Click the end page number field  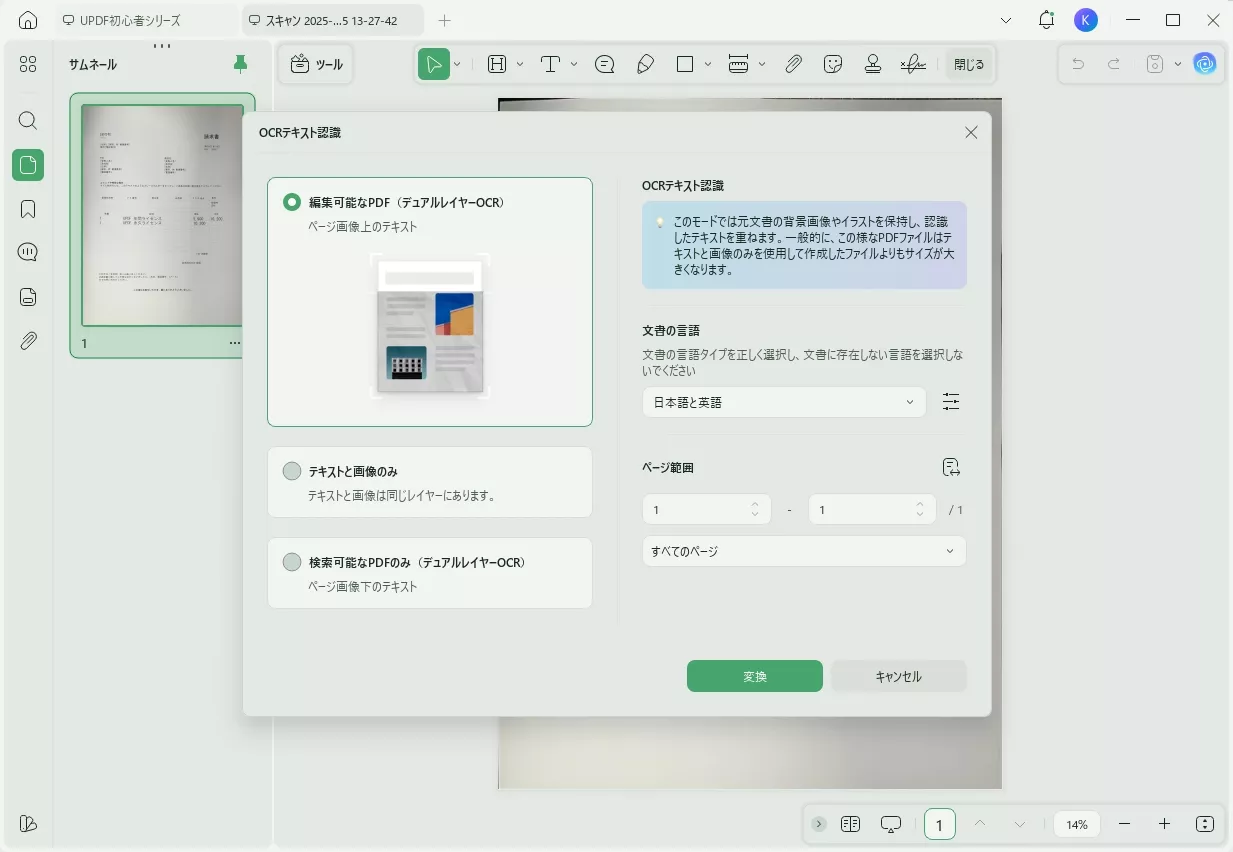click(872, 510)
